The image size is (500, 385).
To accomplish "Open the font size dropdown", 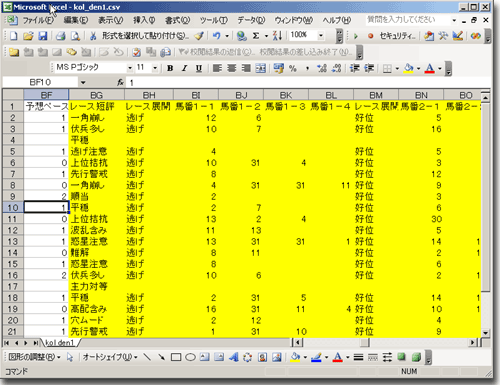I will [x=155, y=68].
